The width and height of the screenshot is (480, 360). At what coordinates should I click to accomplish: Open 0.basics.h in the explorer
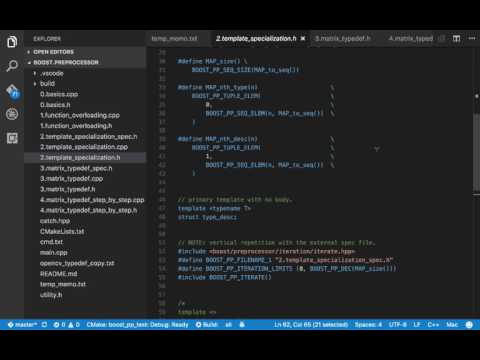tap(55, 105)
